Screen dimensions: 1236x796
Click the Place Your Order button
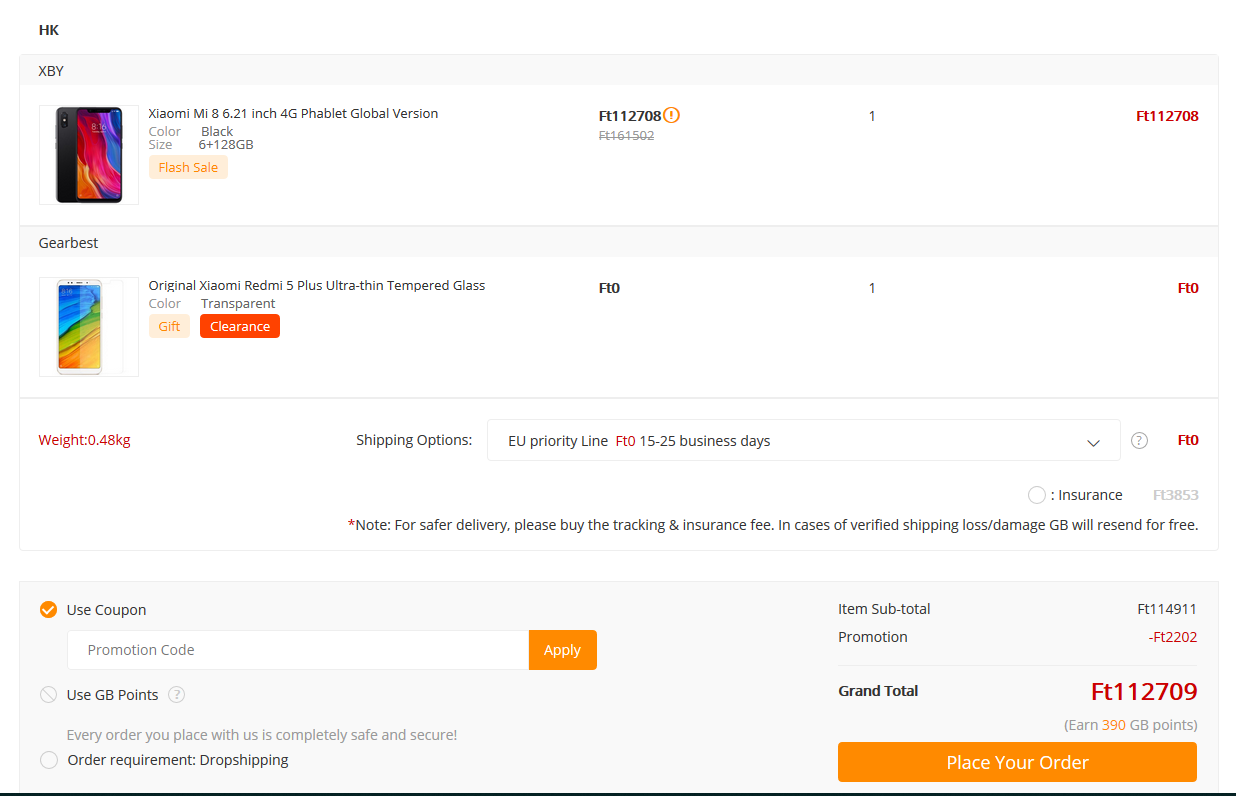tap(1017, 762)
